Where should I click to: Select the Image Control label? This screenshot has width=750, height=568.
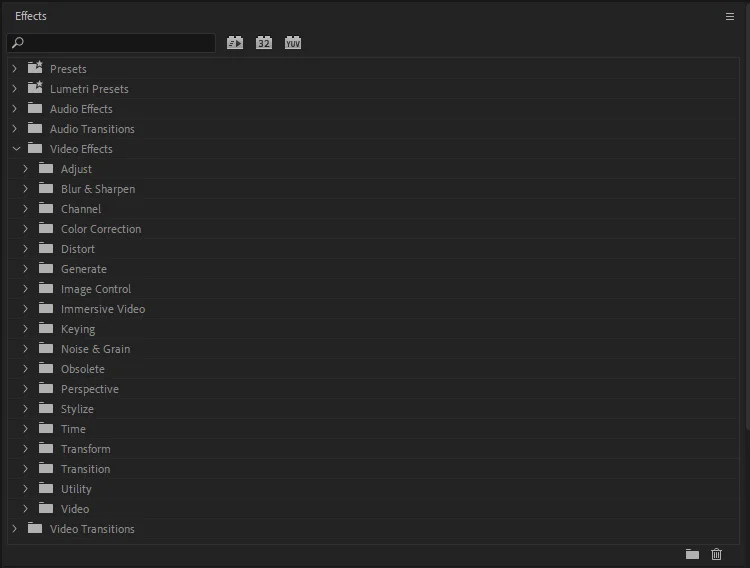point(96,289)
